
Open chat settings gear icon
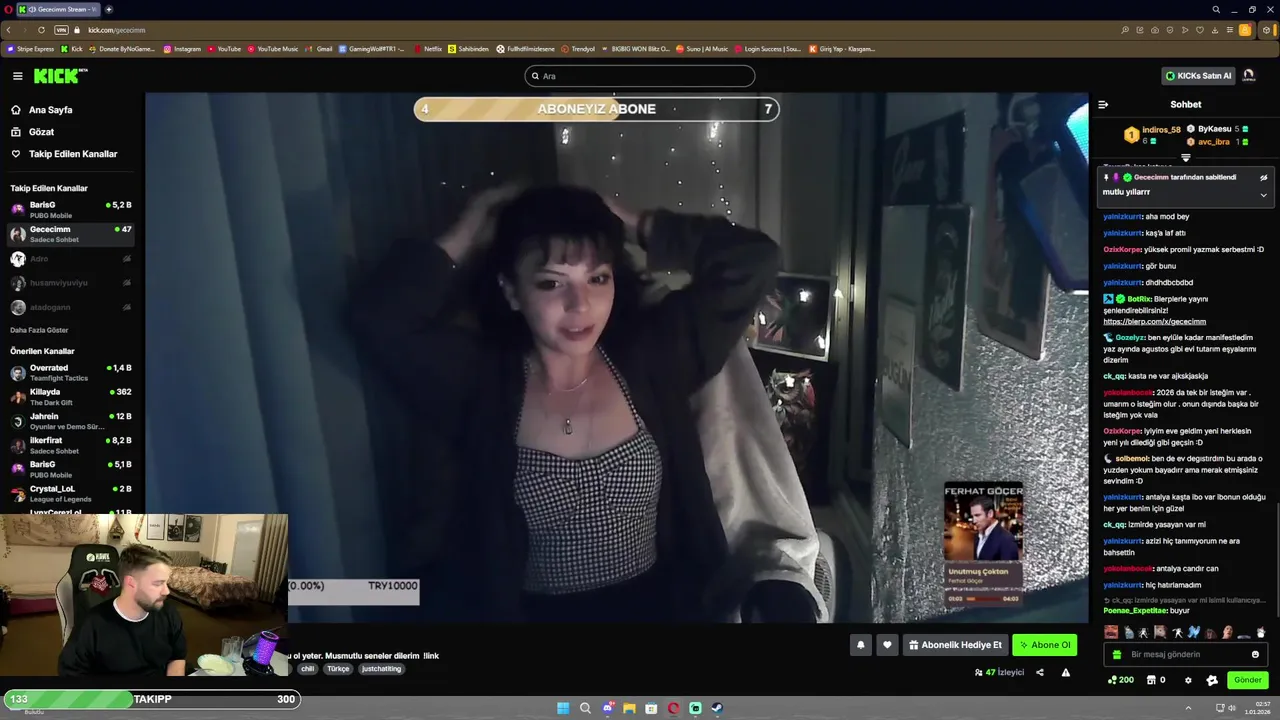[1188, 680]
